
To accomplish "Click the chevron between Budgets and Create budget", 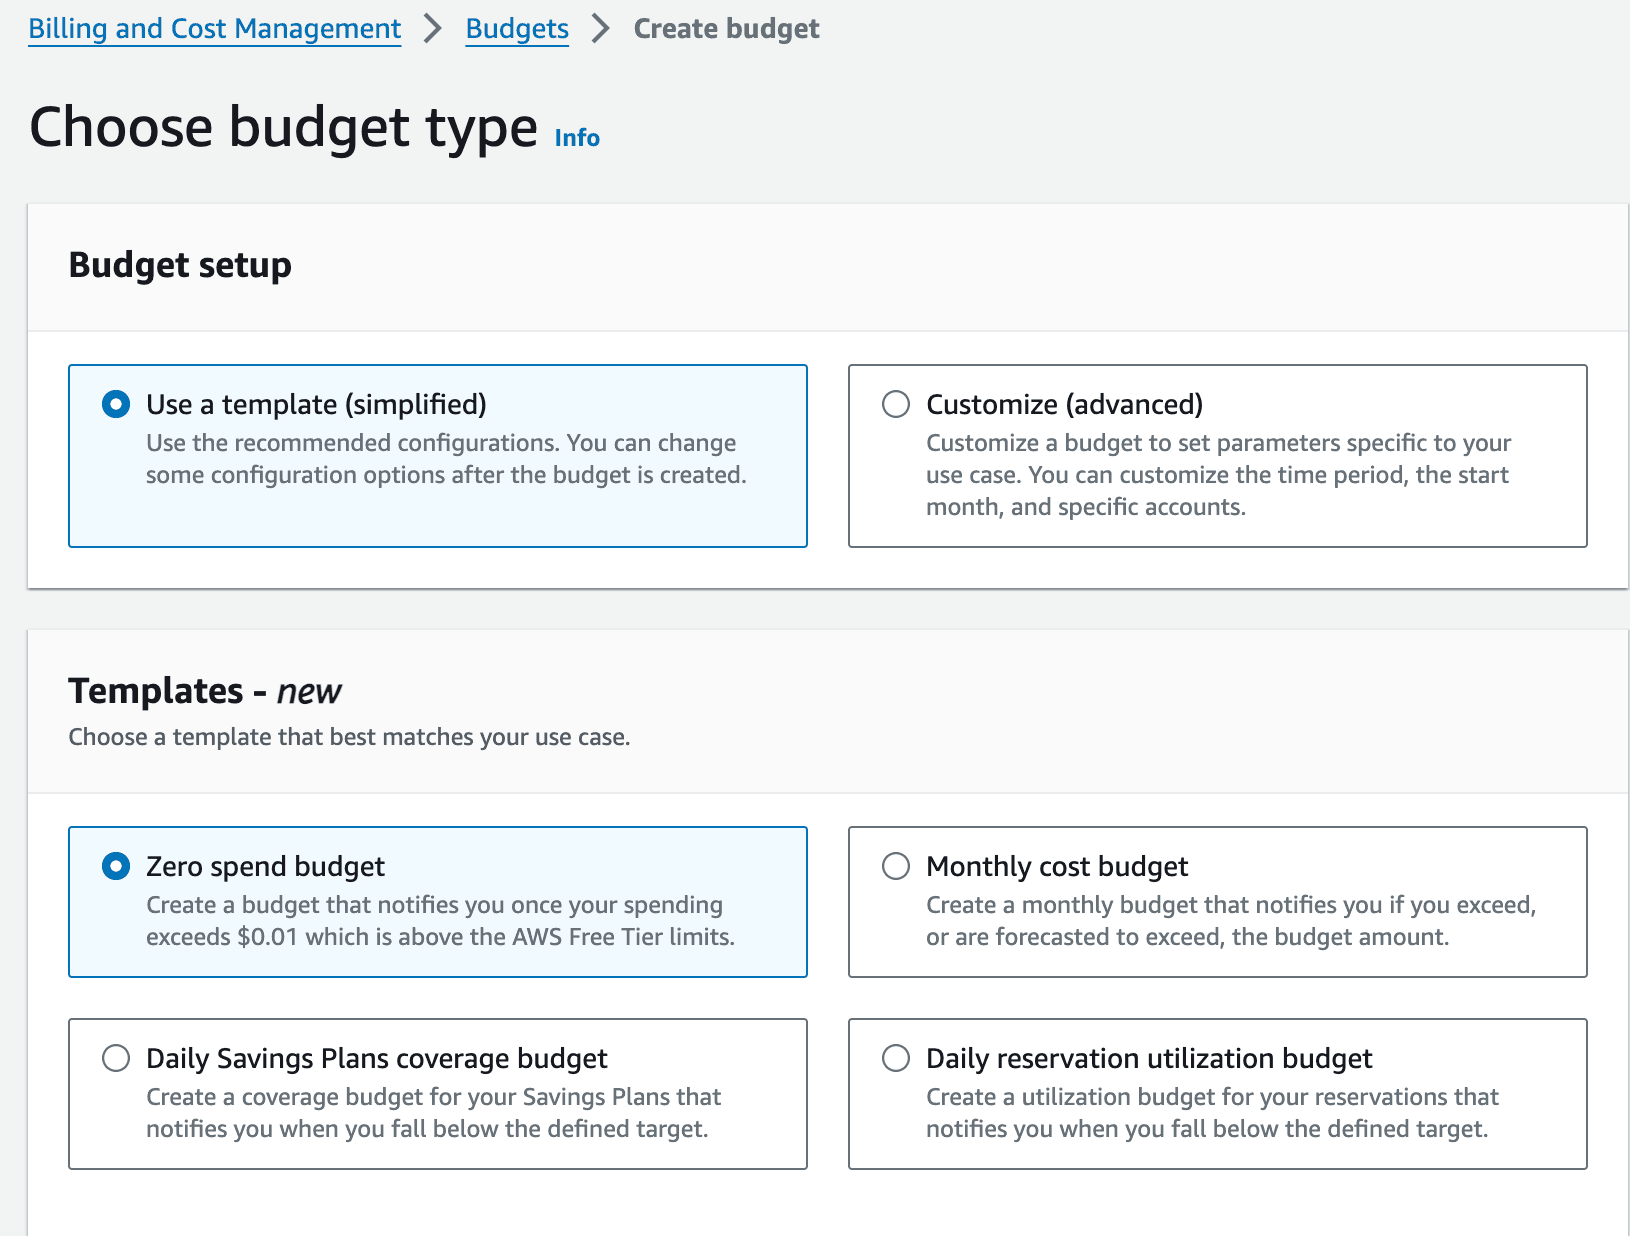I will coord(600,29).
